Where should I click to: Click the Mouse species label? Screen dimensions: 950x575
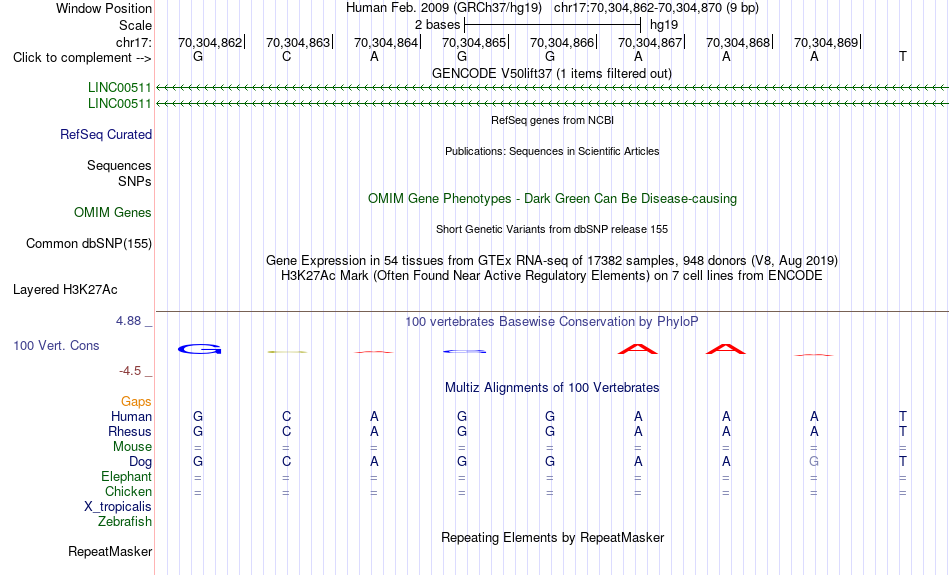coord(132,447)
